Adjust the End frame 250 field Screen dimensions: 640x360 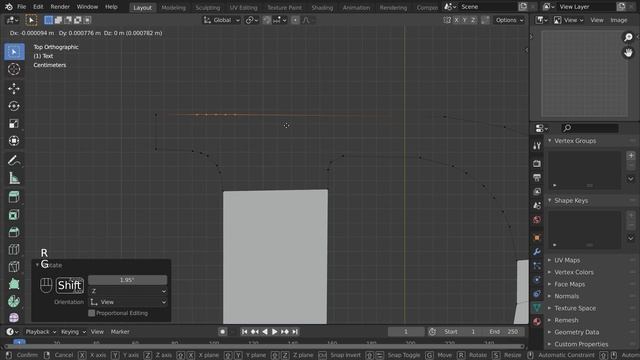tap(504, 332)
